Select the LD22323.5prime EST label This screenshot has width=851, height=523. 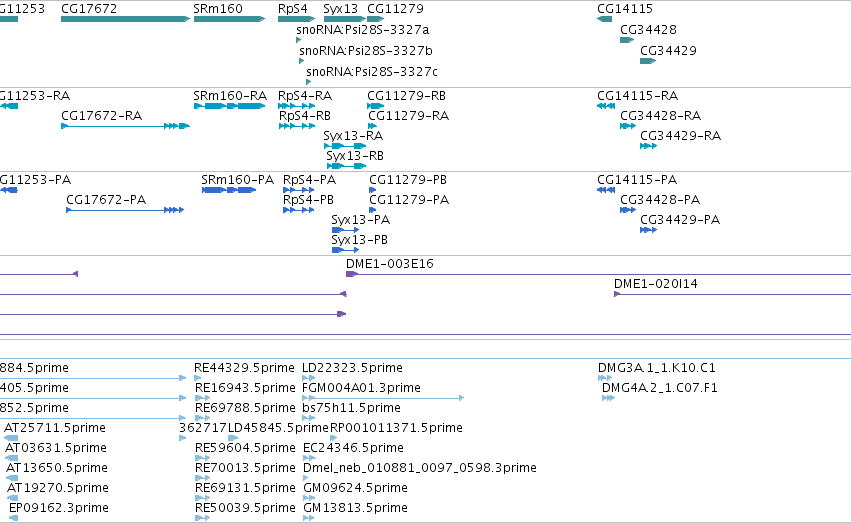pos(352,368)
